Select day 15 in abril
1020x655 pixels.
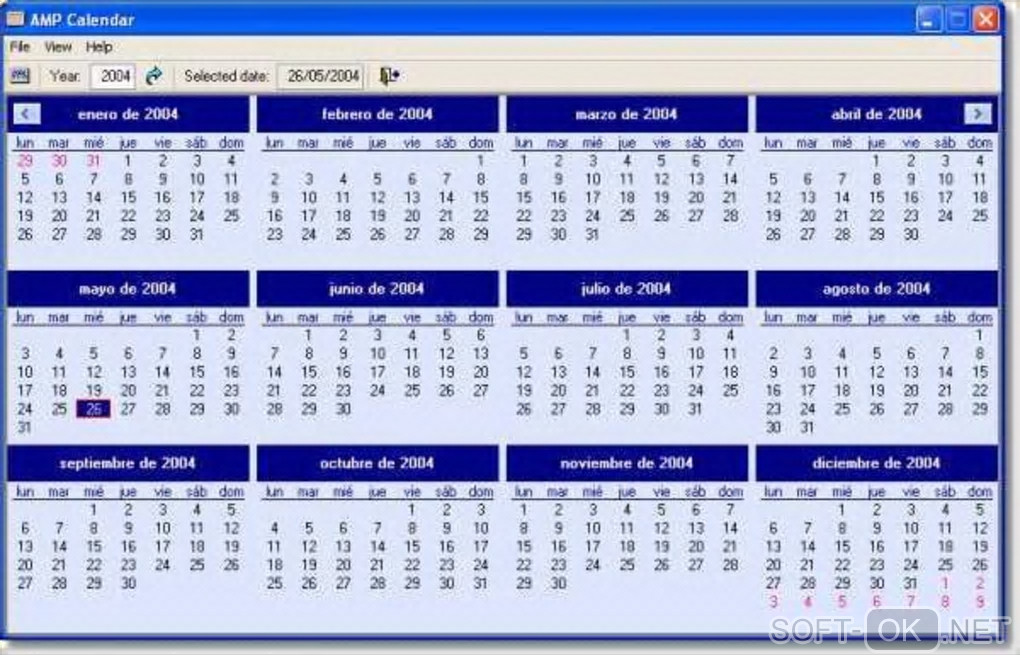[x=876, y=197]
